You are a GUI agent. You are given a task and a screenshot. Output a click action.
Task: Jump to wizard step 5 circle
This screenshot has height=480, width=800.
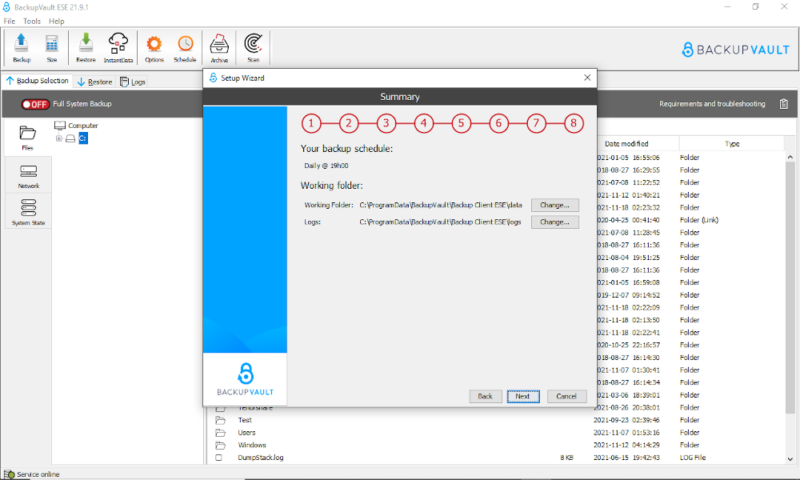click(x=461, y=123)
